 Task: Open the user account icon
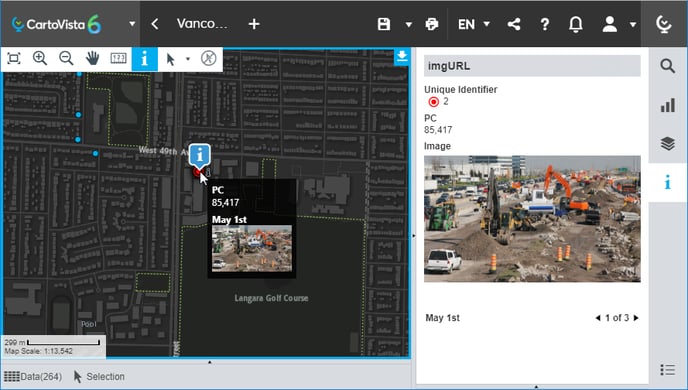609,24
